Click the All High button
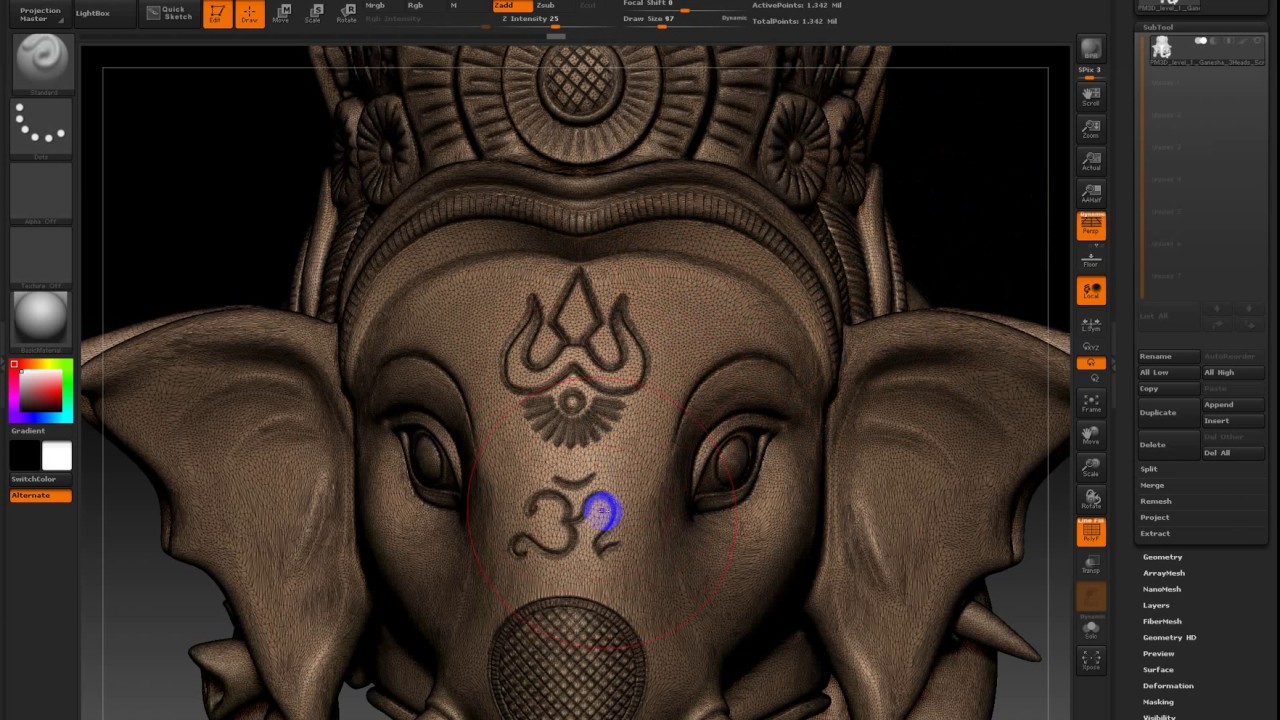The height and width of the screenshot is (720, 1280). click(1233, 372)
